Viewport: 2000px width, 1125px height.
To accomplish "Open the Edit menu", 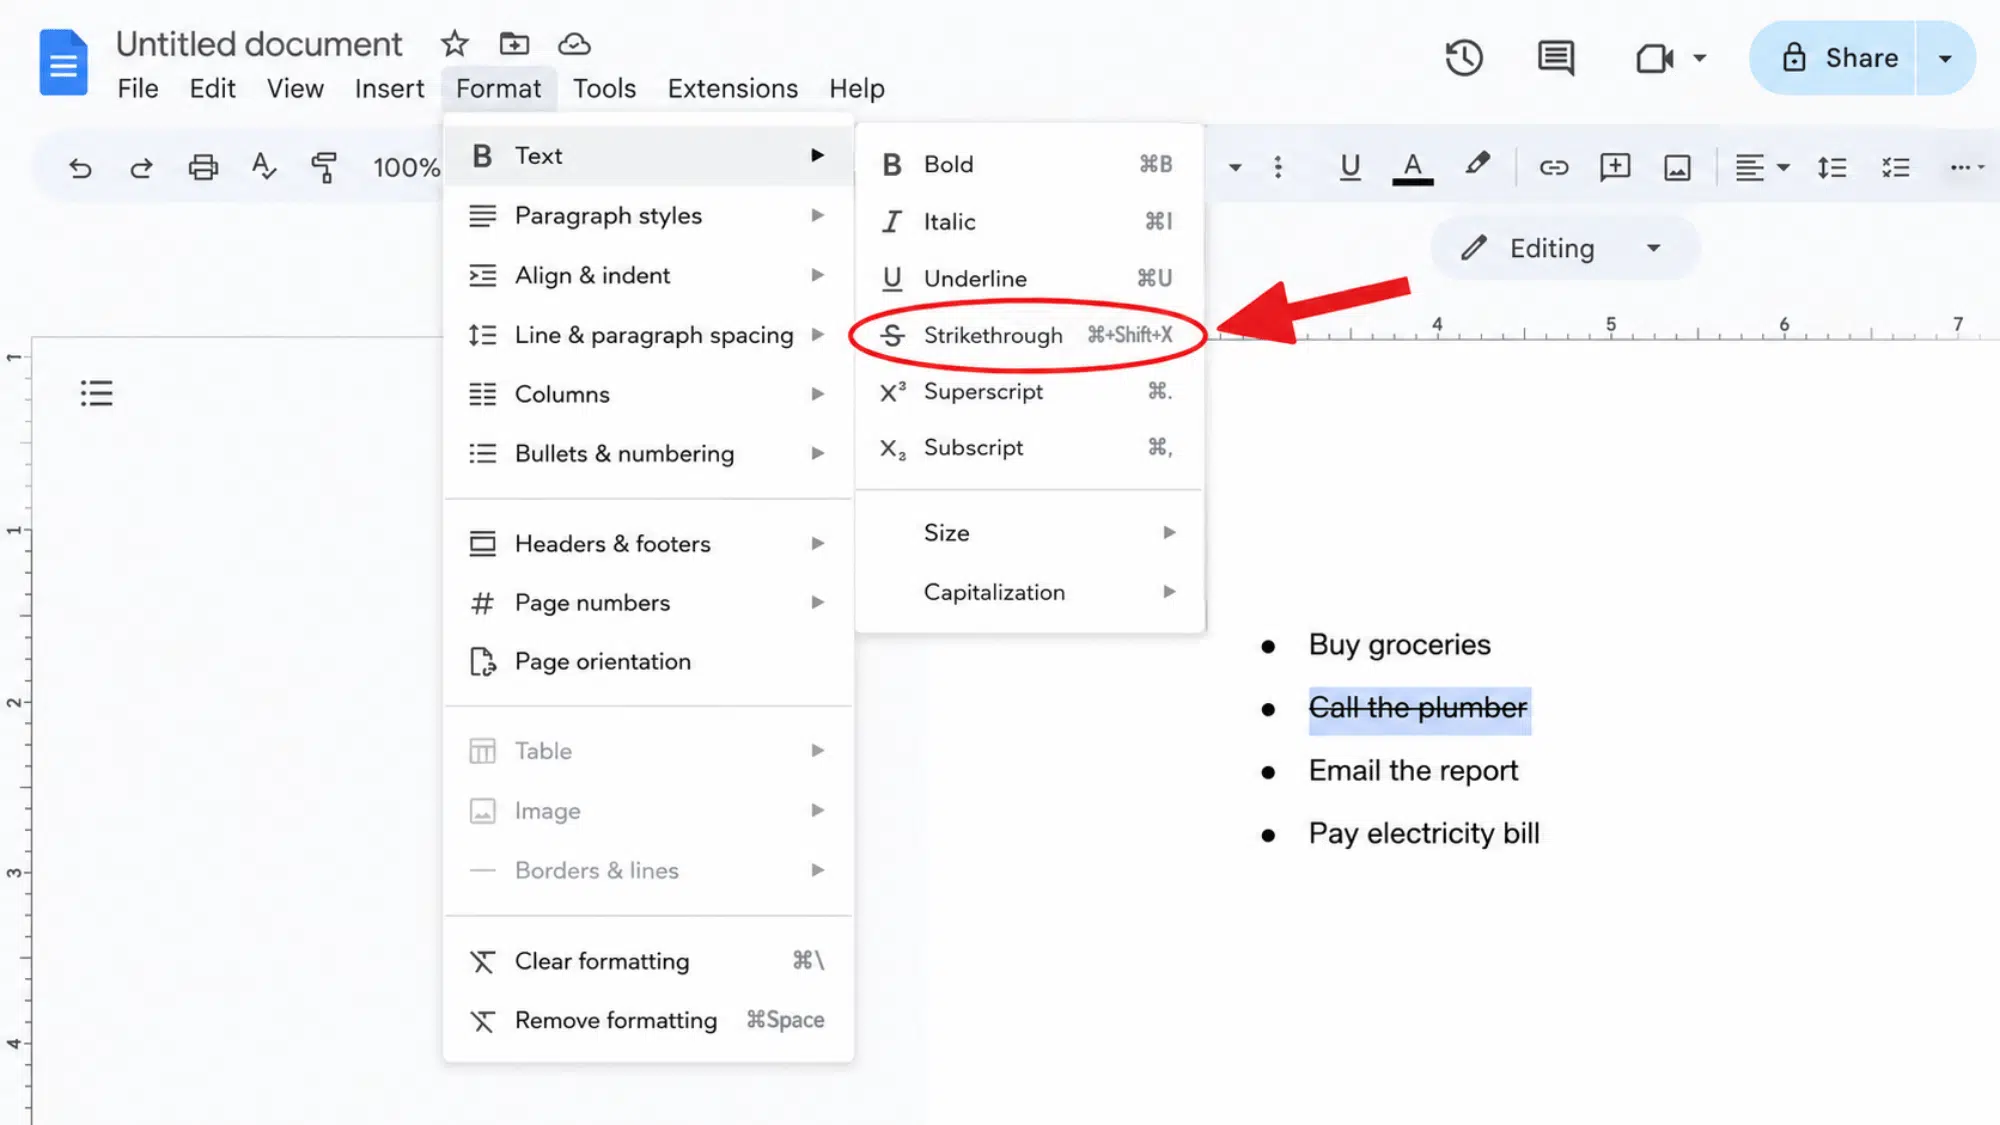I will click(212, 89).
